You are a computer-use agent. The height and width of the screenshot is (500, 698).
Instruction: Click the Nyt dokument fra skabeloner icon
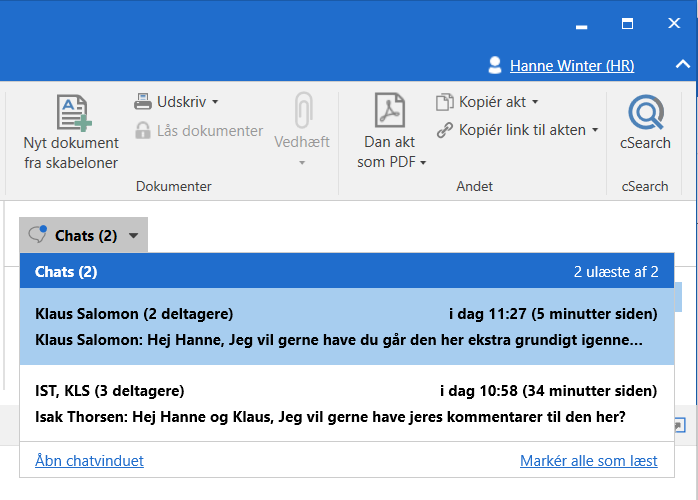pos(71,112)
